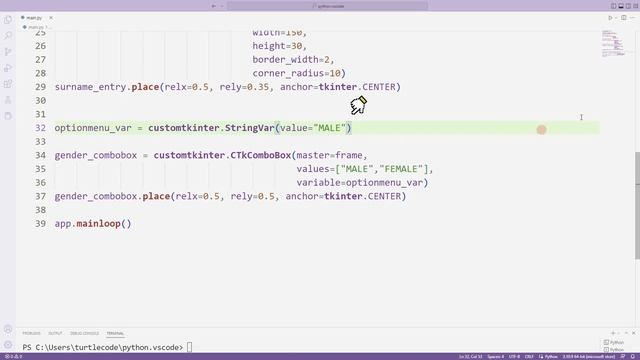Open the Accounts menu icon
Viewport: 640px width, 360px height.
click(8, 329)
